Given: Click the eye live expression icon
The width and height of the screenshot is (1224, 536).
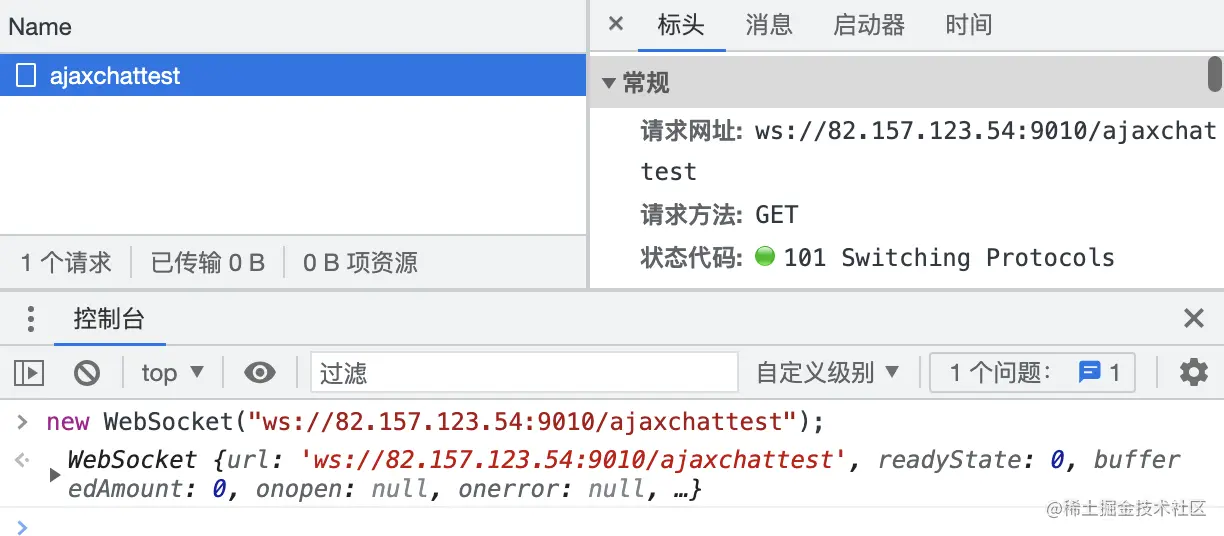Looking at the screenshot, I should click(260, 373).
